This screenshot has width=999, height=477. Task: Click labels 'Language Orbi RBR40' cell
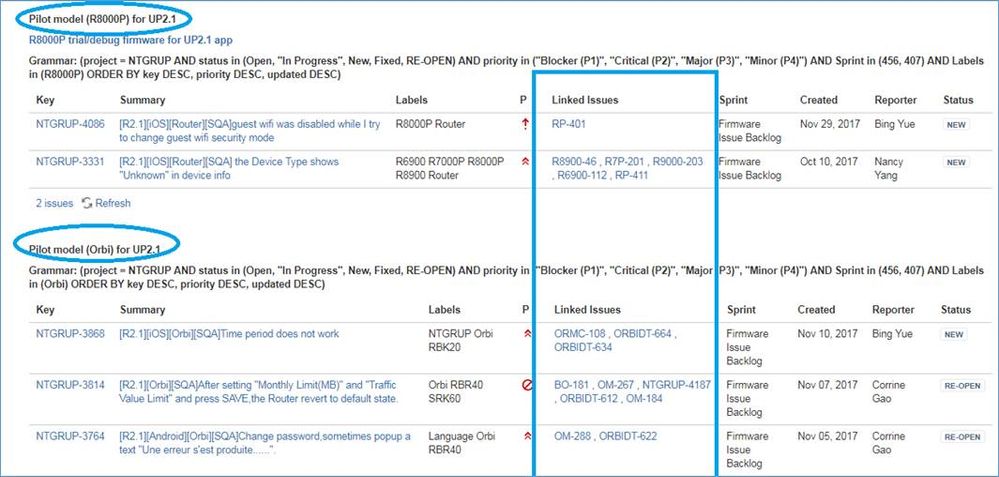pos(460,443)
